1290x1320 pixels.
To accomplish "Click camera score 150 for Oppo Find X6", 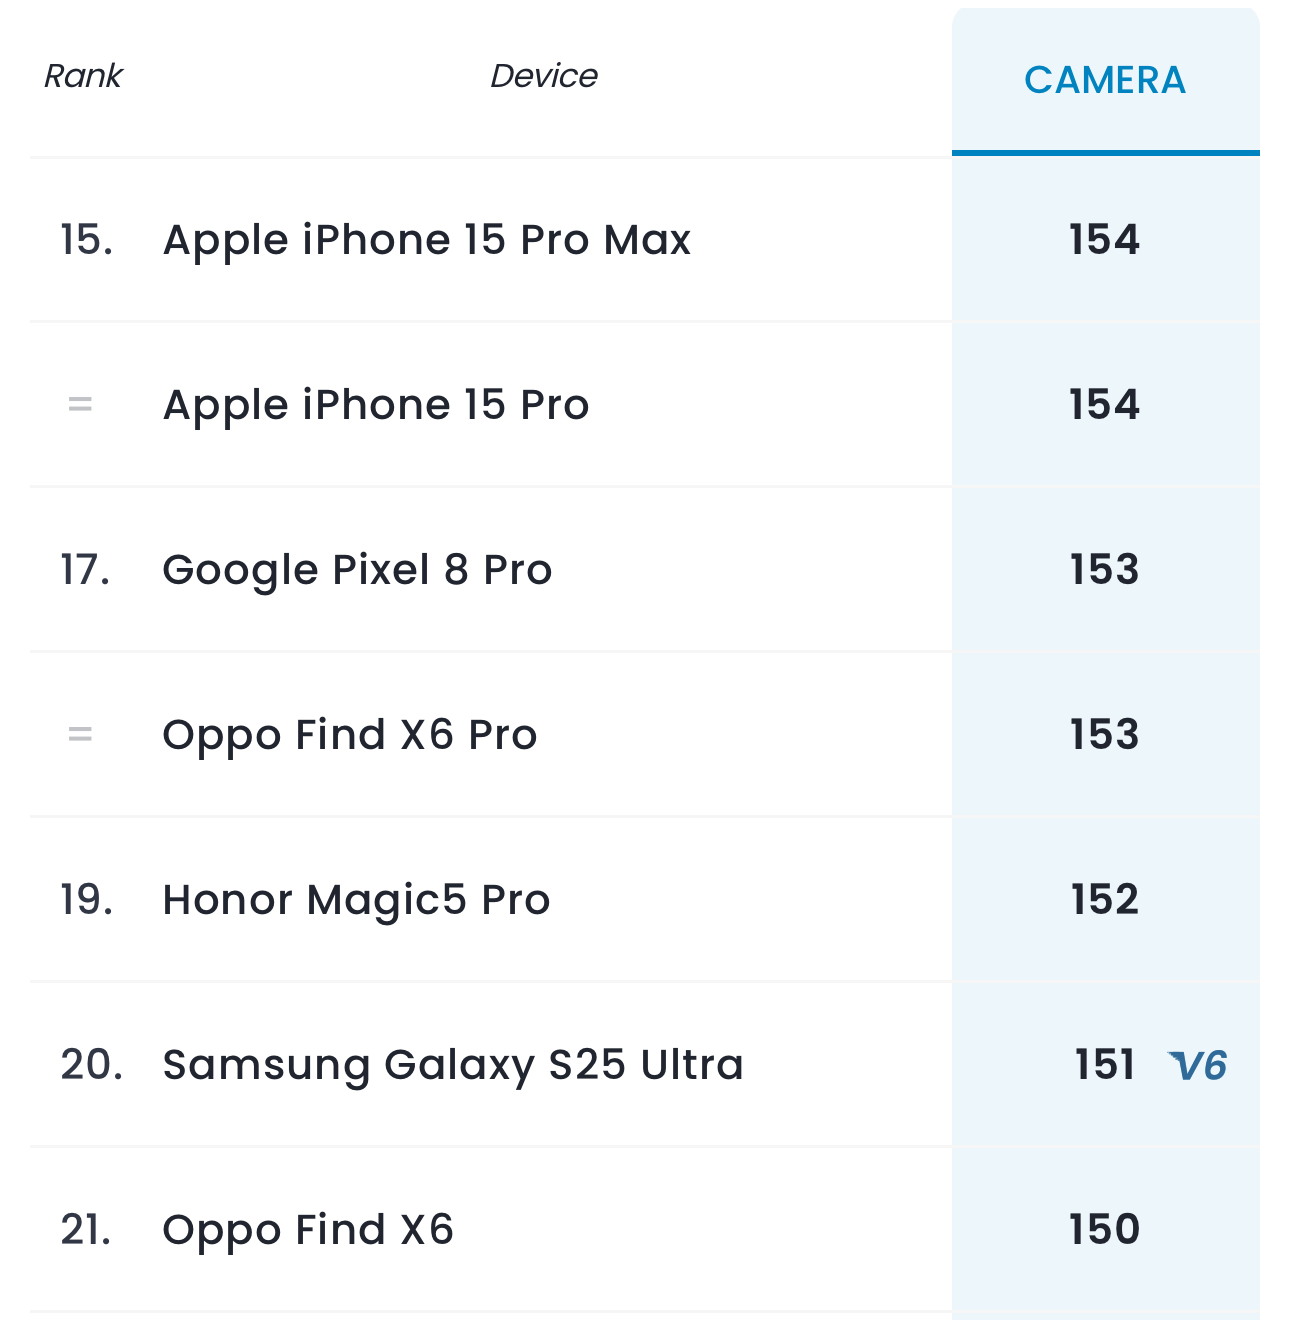I will [1104, 1230].
